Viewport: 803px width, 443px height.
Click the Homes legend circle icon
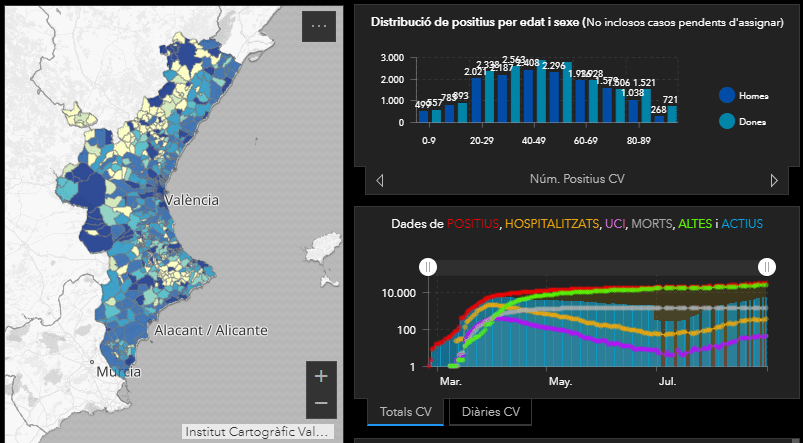(728, 96)
